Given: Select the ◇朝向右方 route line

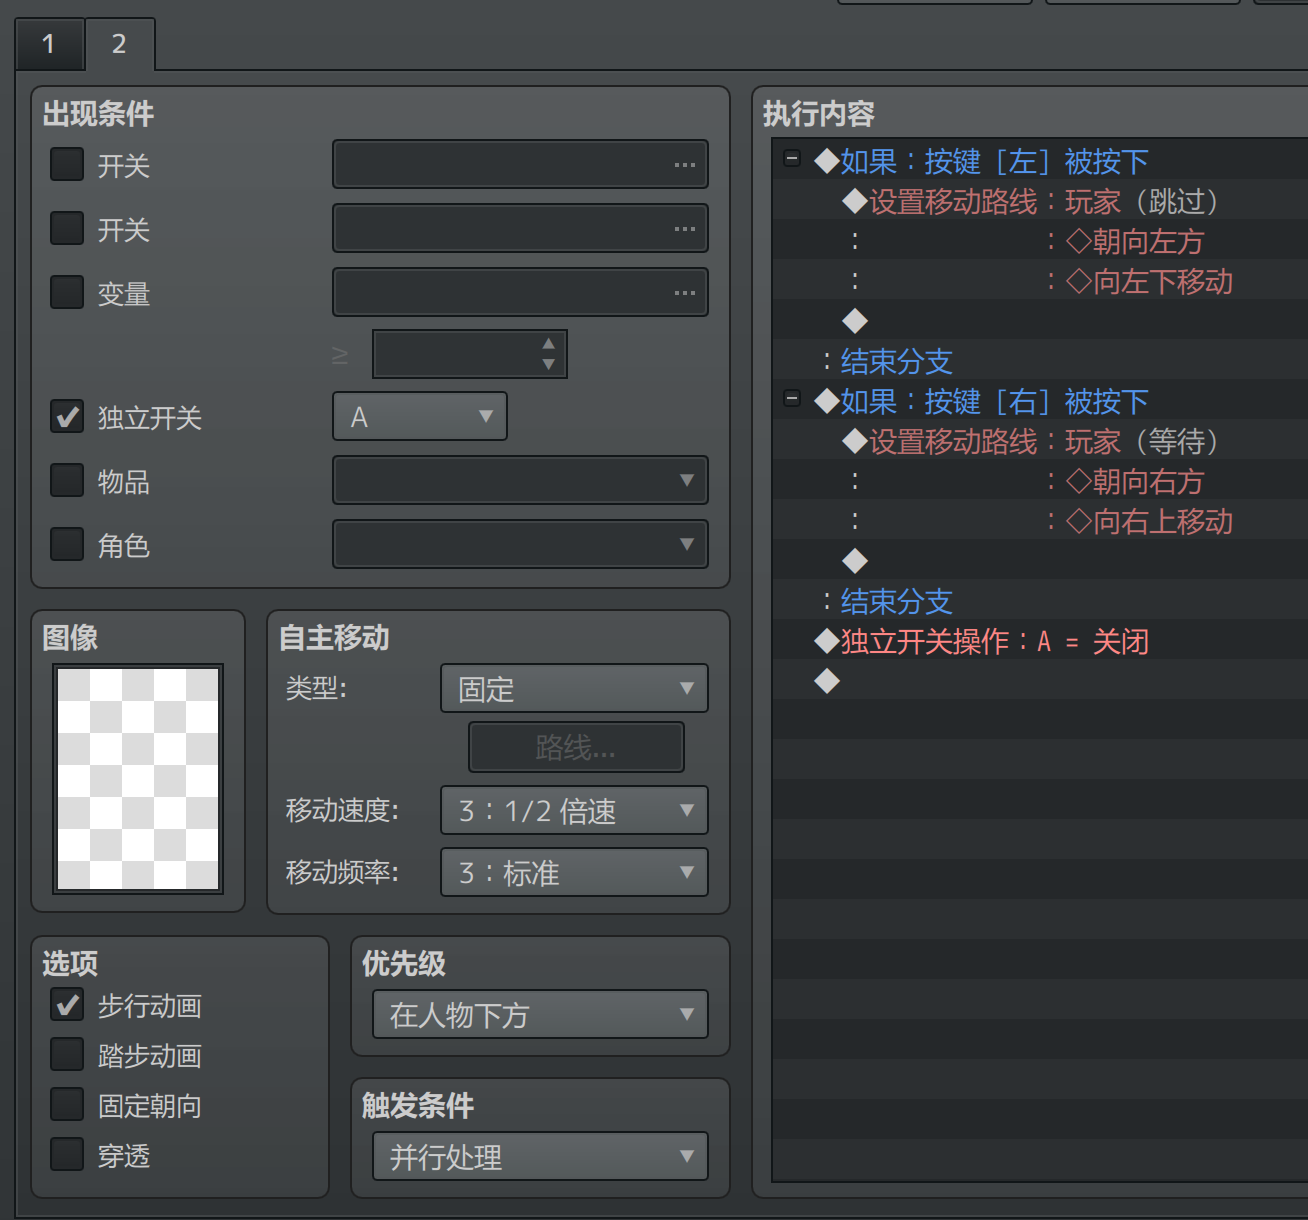Looking at the screenshot, I should click(1134, 481).
